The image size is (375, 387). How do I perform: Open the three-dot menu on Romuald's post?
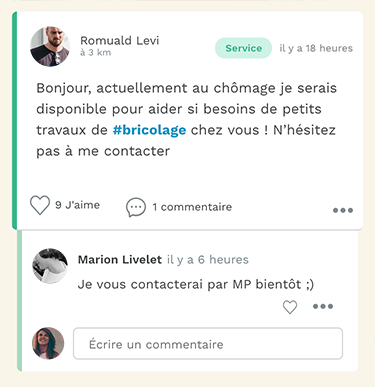343,210
